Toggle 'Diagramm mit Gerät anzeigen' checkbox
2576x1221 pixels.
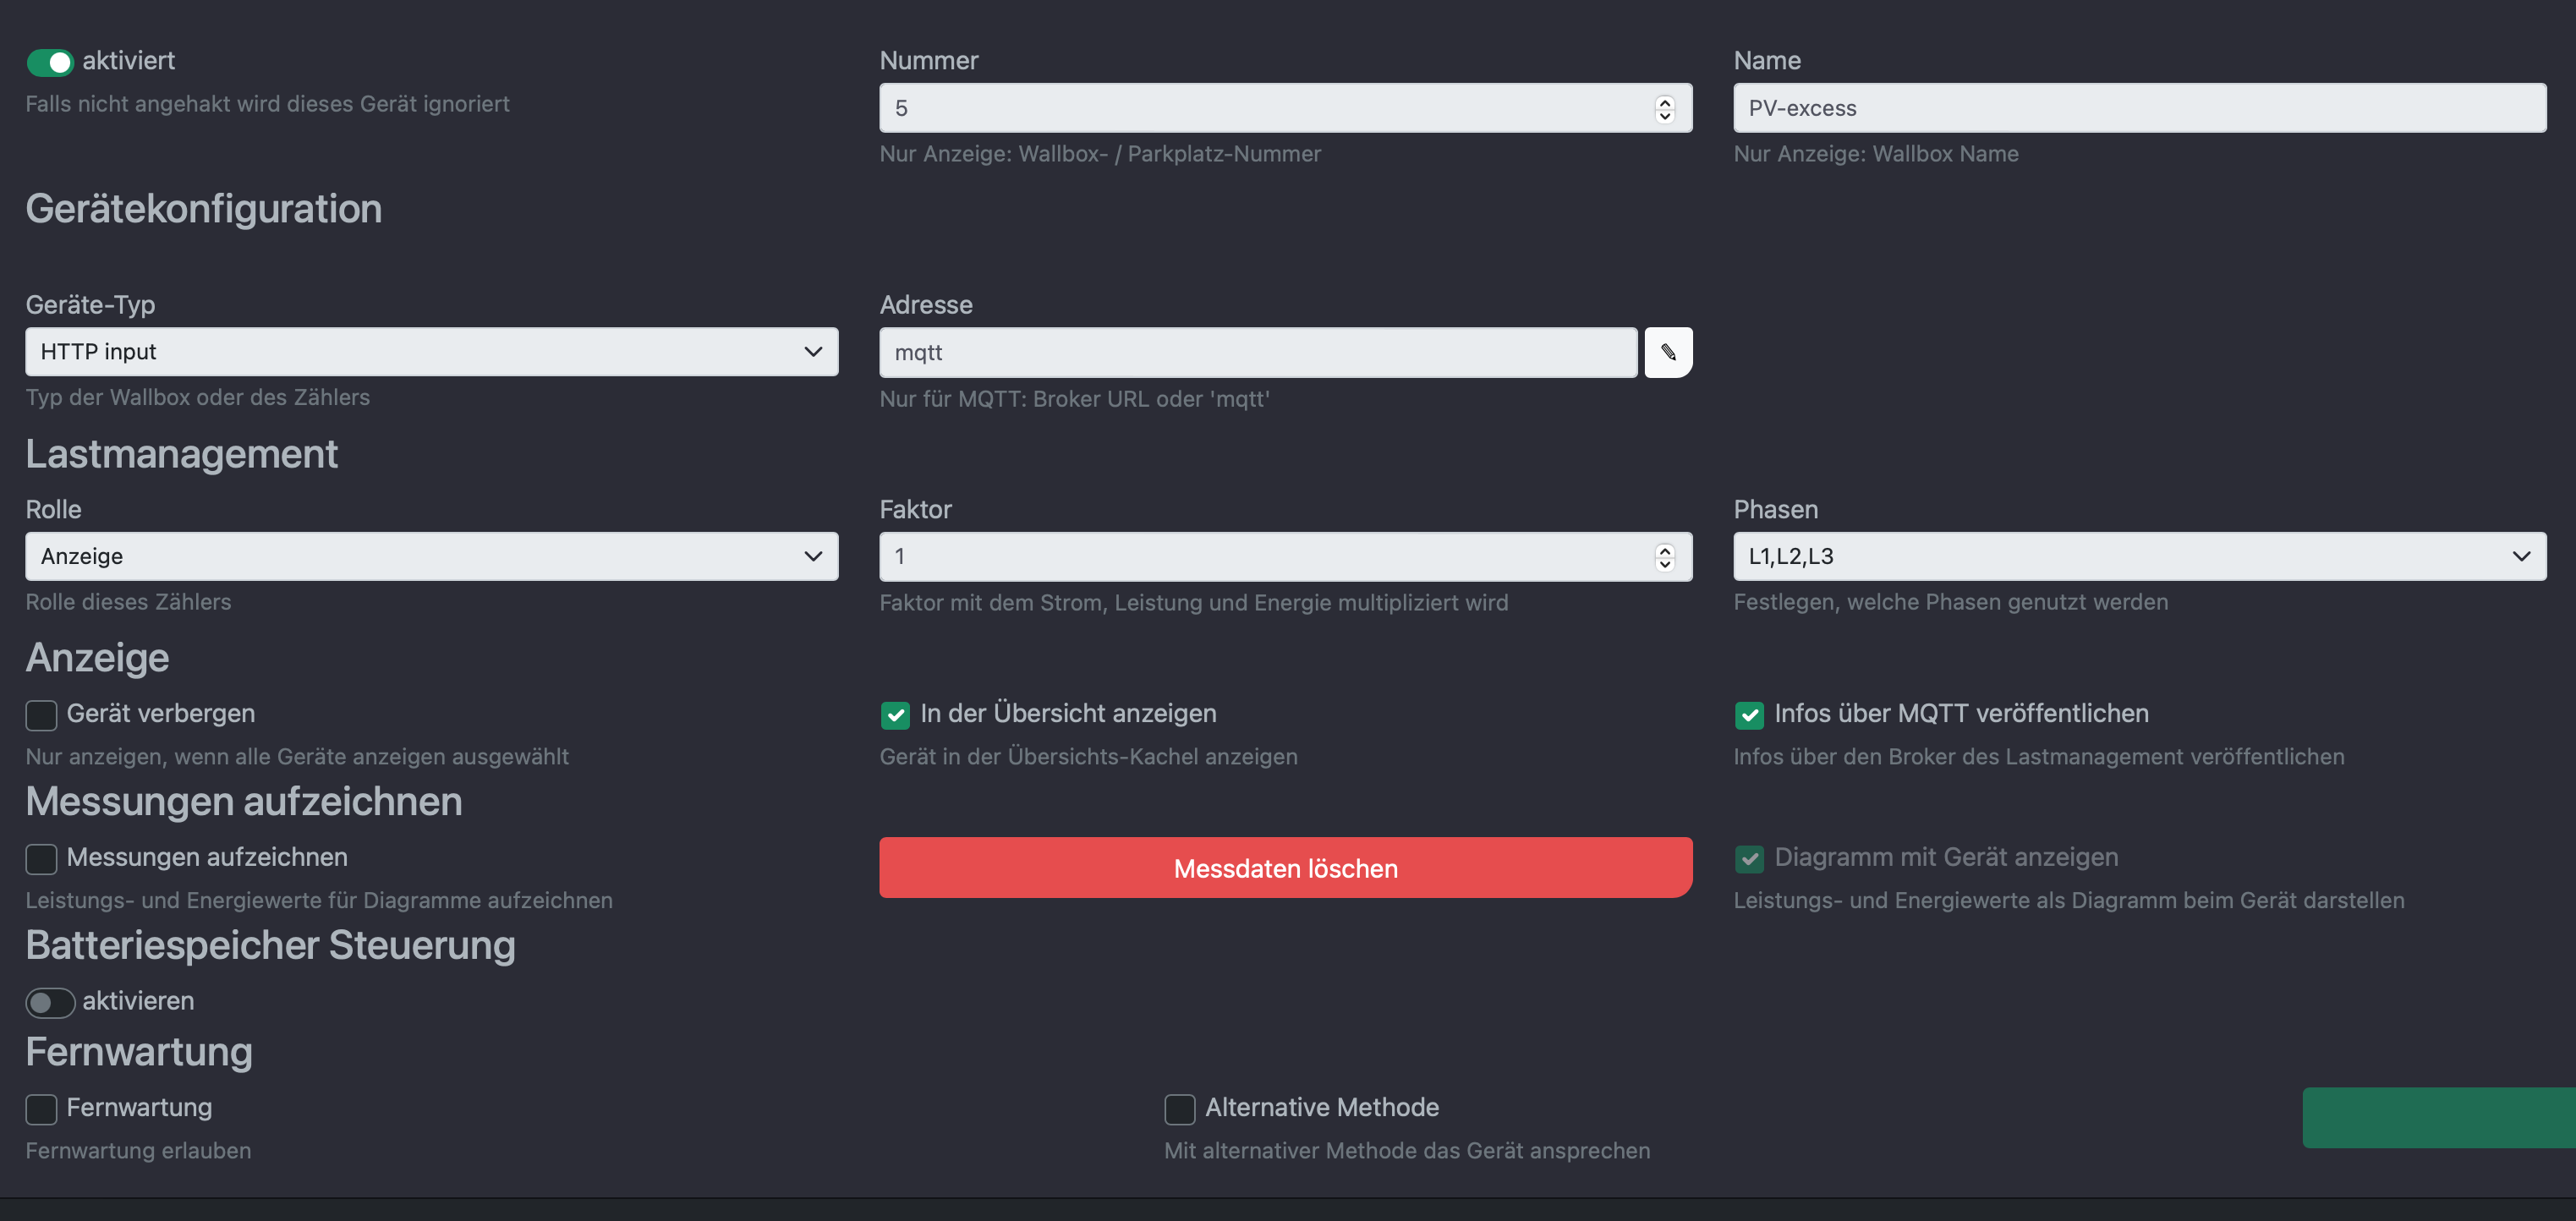[x=1749, y=859]
